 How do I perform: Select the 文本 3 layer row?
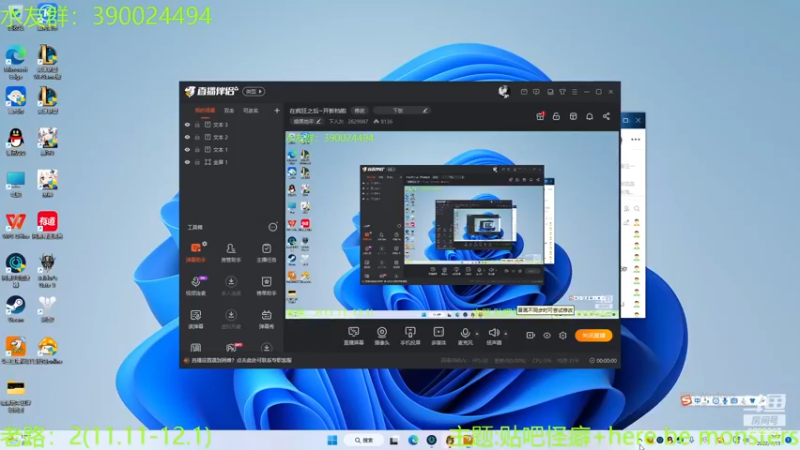pos(232,124)
